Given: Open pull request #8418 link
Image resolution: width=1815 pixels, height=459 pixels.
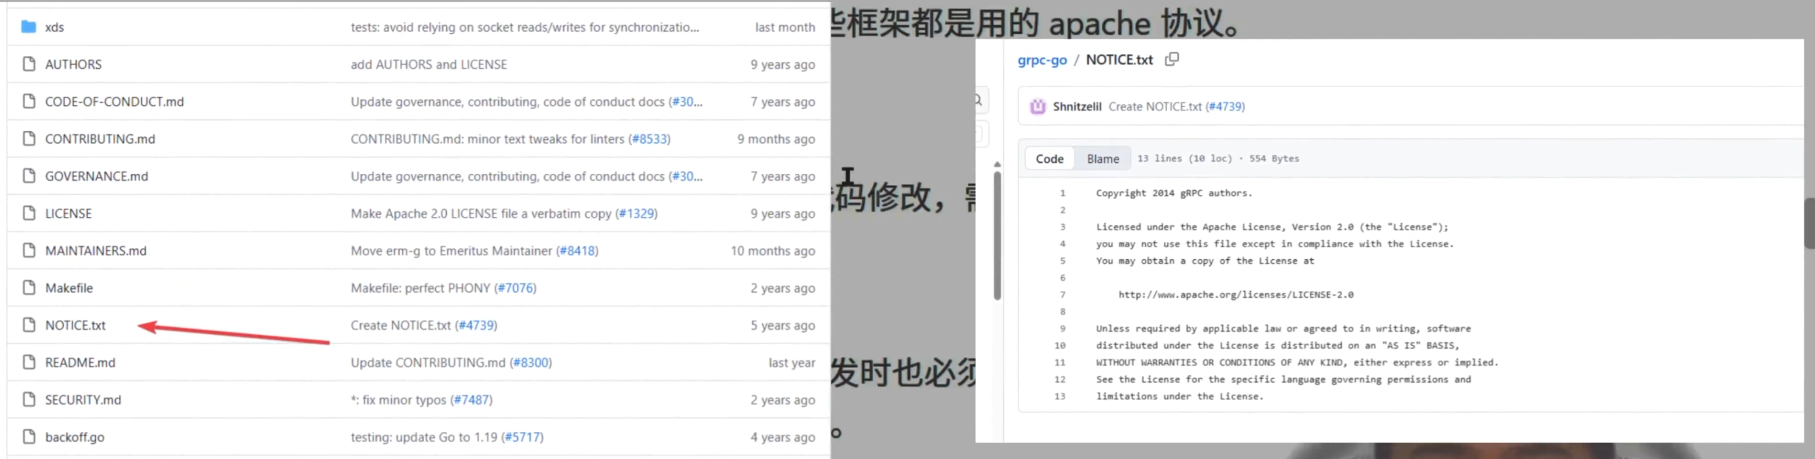Looking at the screenshot, I should click(x=577, y=250).
